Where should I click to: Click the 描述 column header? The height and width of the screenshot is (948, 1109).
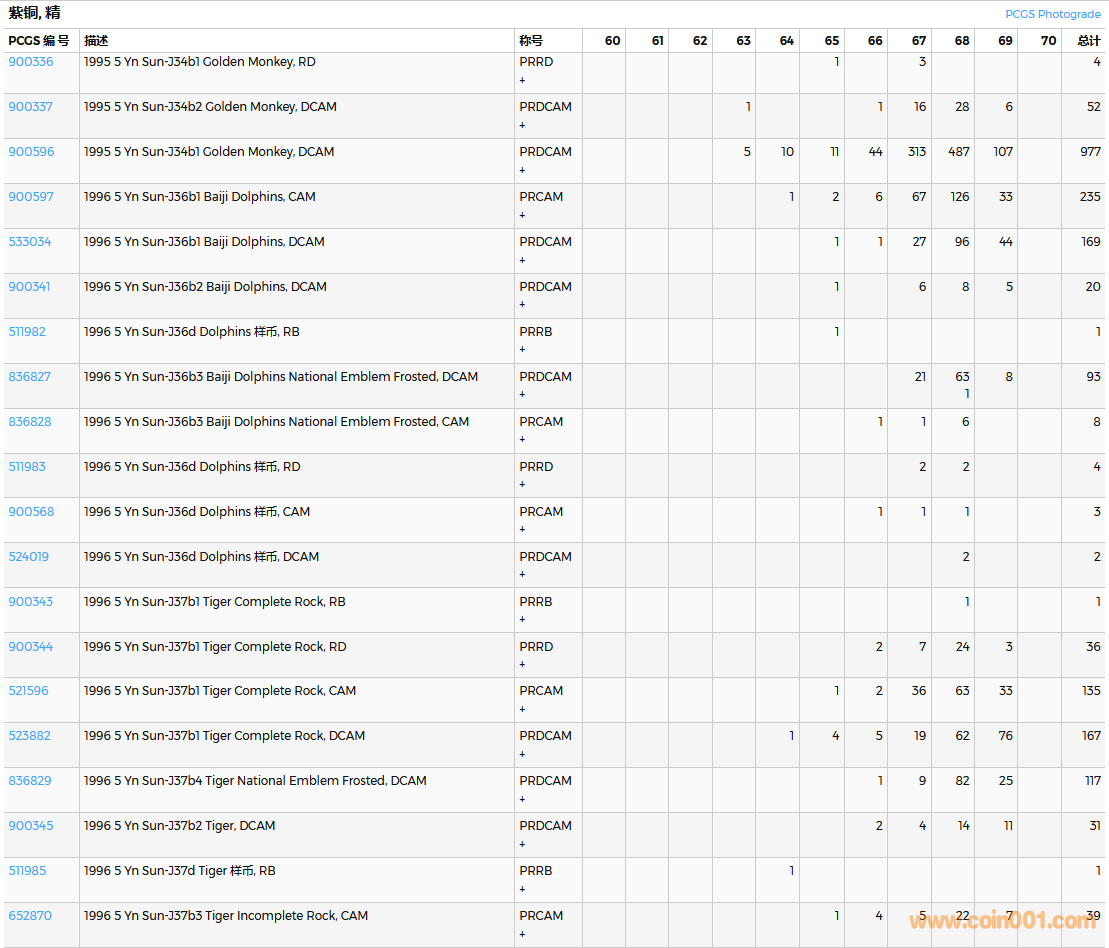pyautogui.click(x=96, y=41)
